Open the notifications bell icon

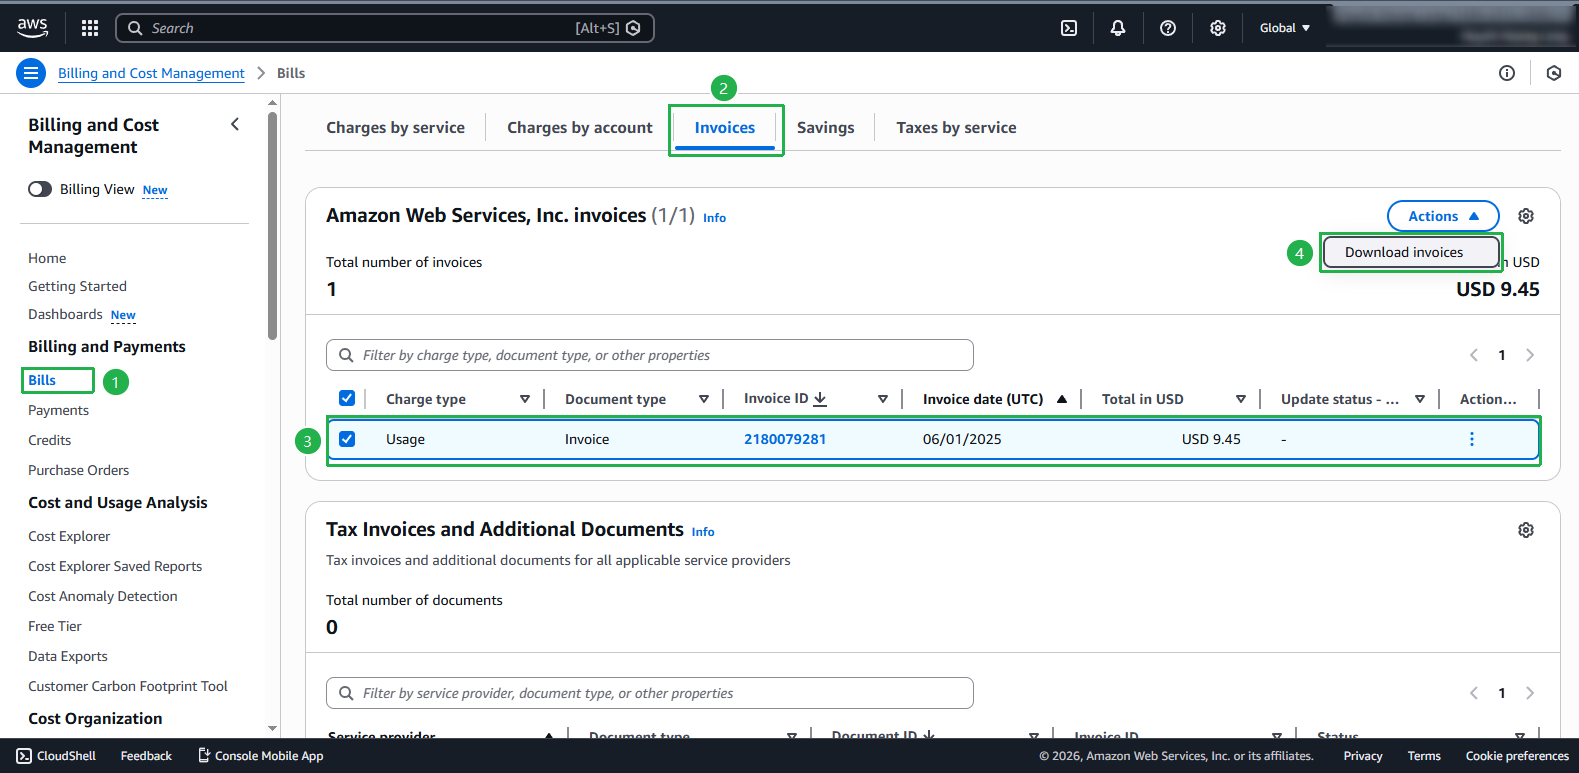pos(1118,28)
